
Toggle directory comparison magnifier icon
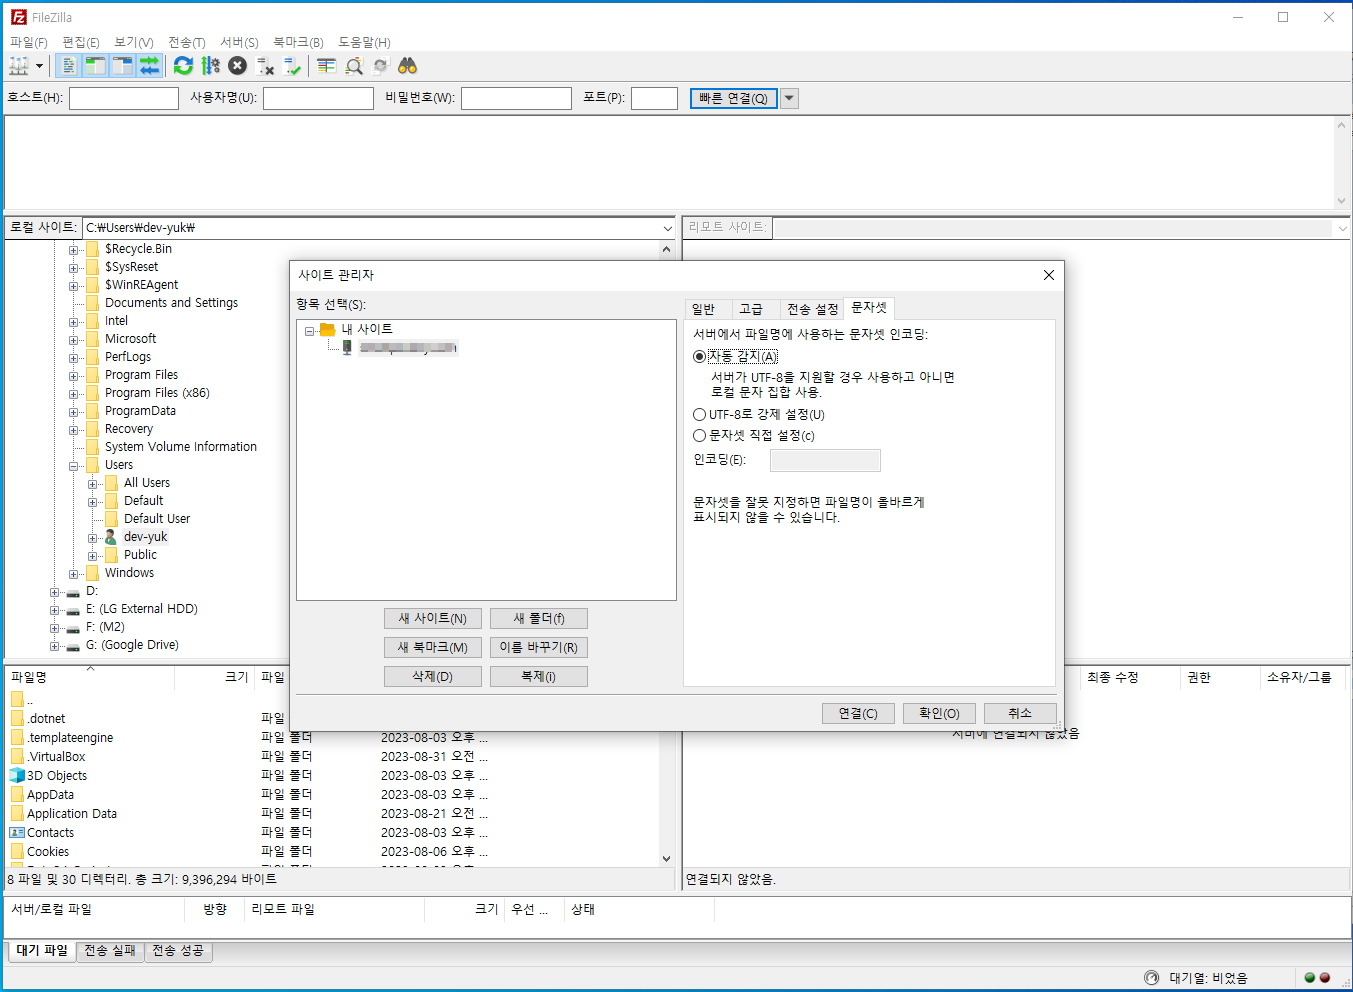353,66
